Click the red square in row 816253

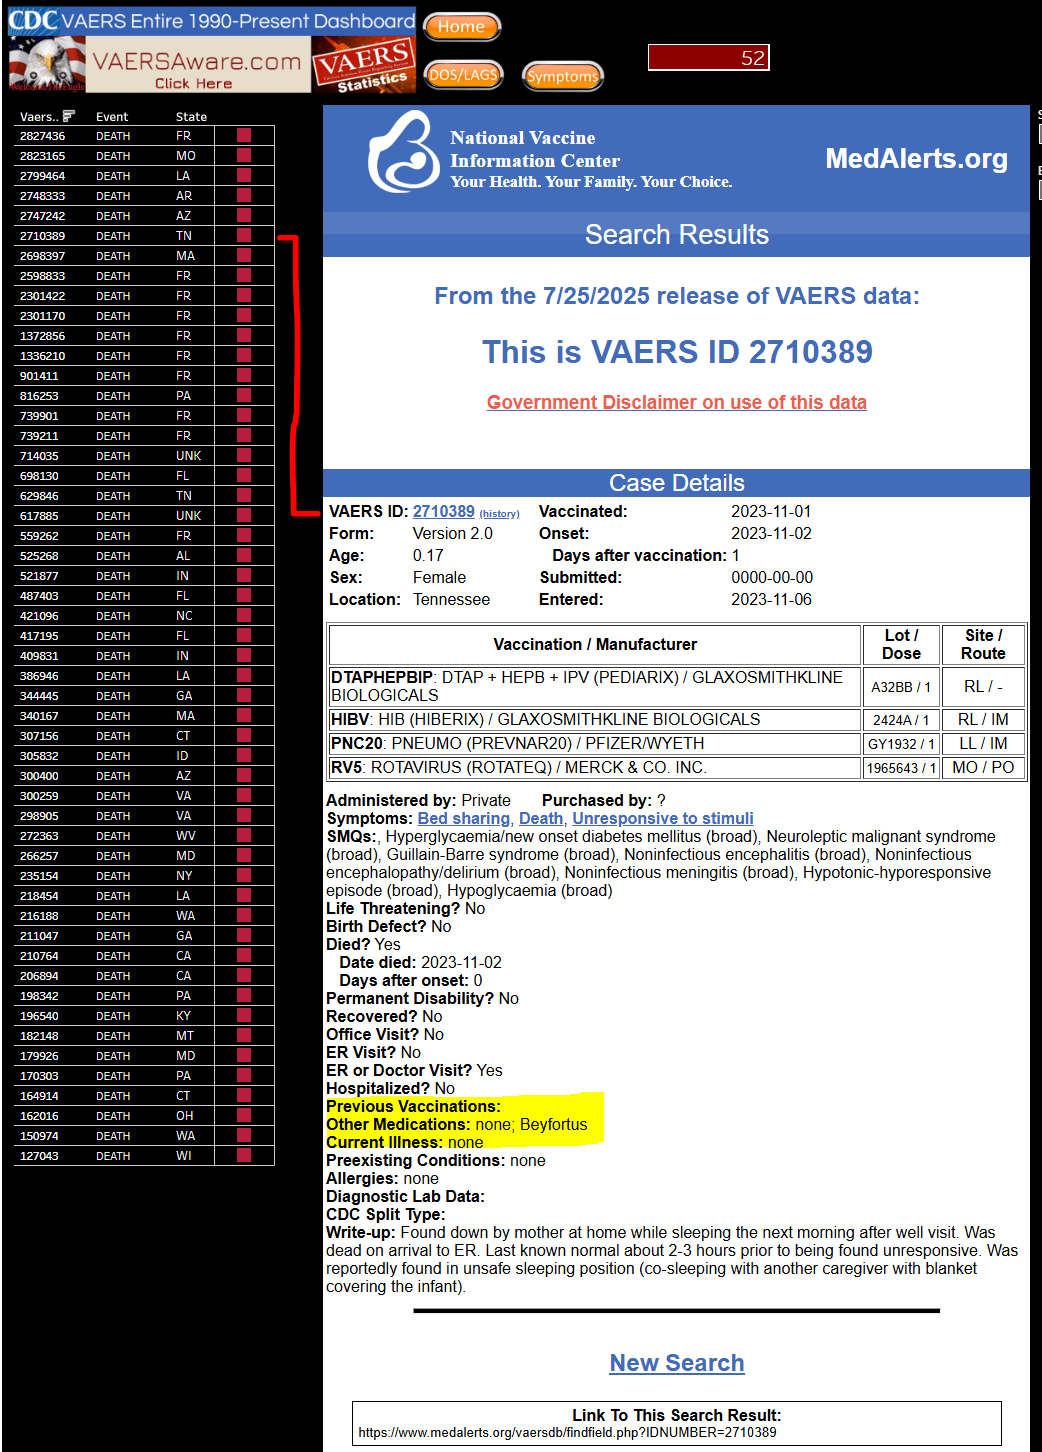244,395
